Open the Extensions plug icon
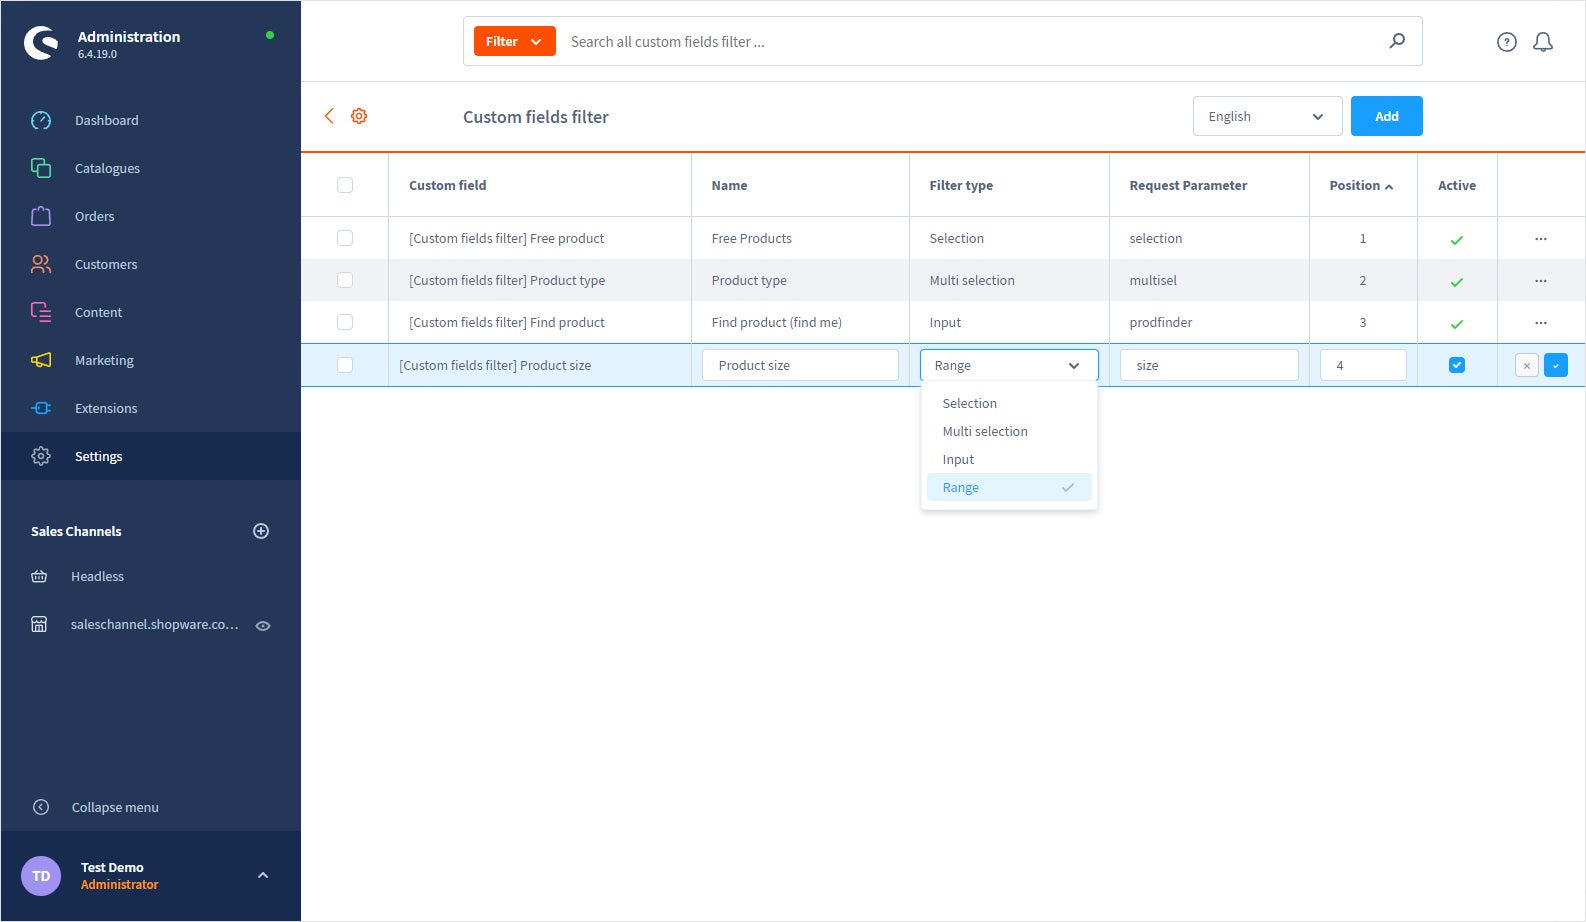The height and width of the screenshot is (922, 1586). point(41,408)
